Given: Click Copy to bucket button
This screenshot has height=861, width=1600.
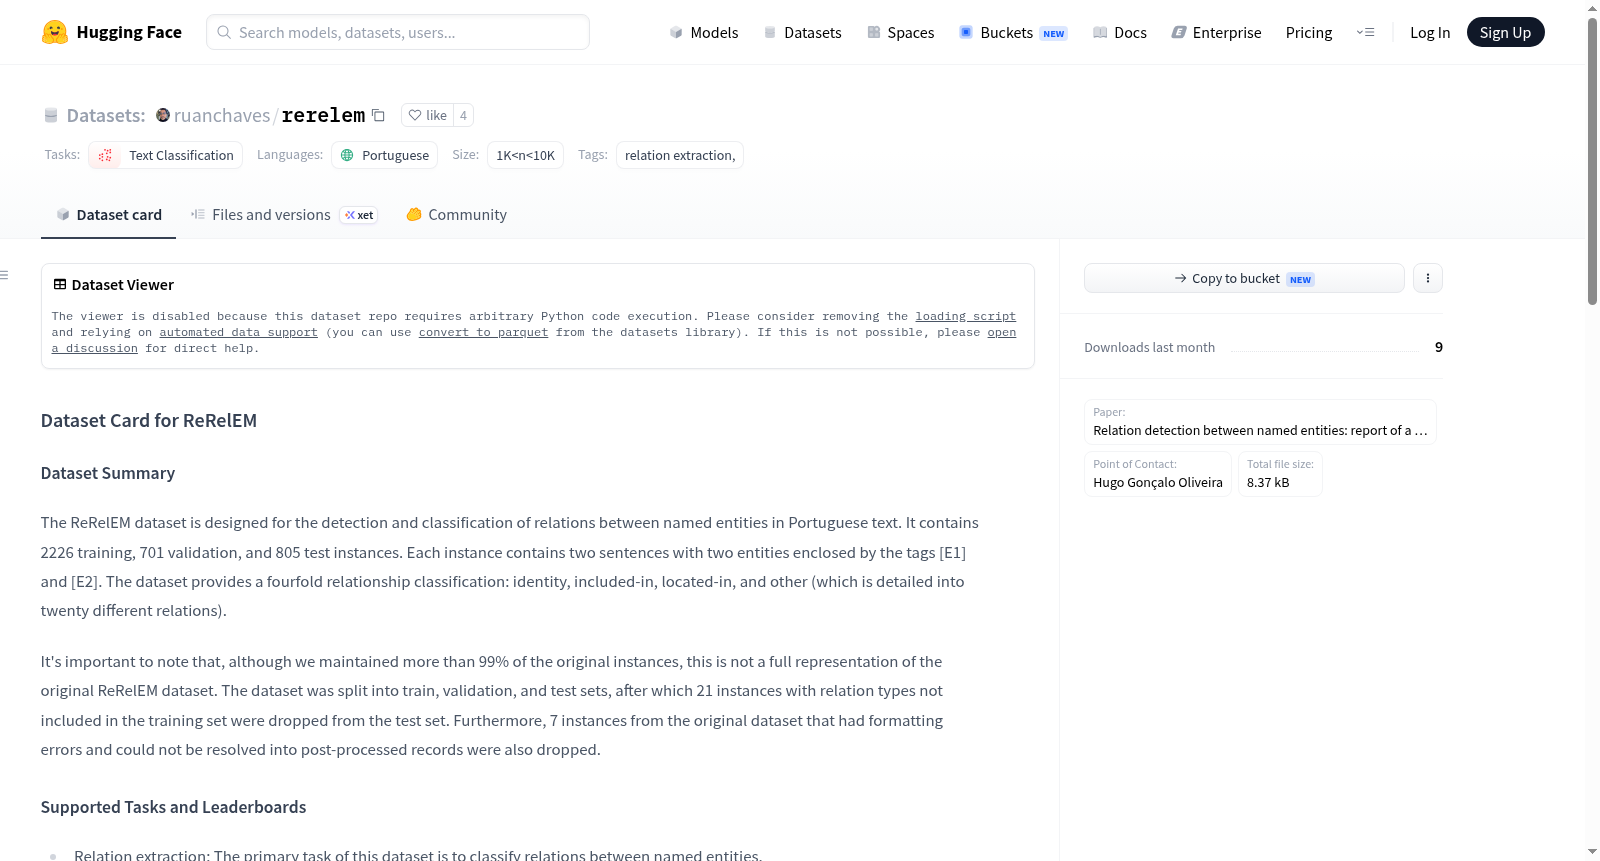Looking at the screenshot, I should 1244,278.
